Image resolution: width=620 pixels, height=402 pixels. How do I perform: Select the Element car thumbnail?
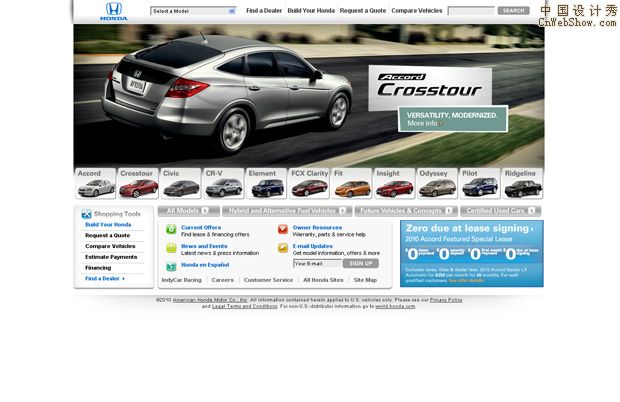pos(266,183)
